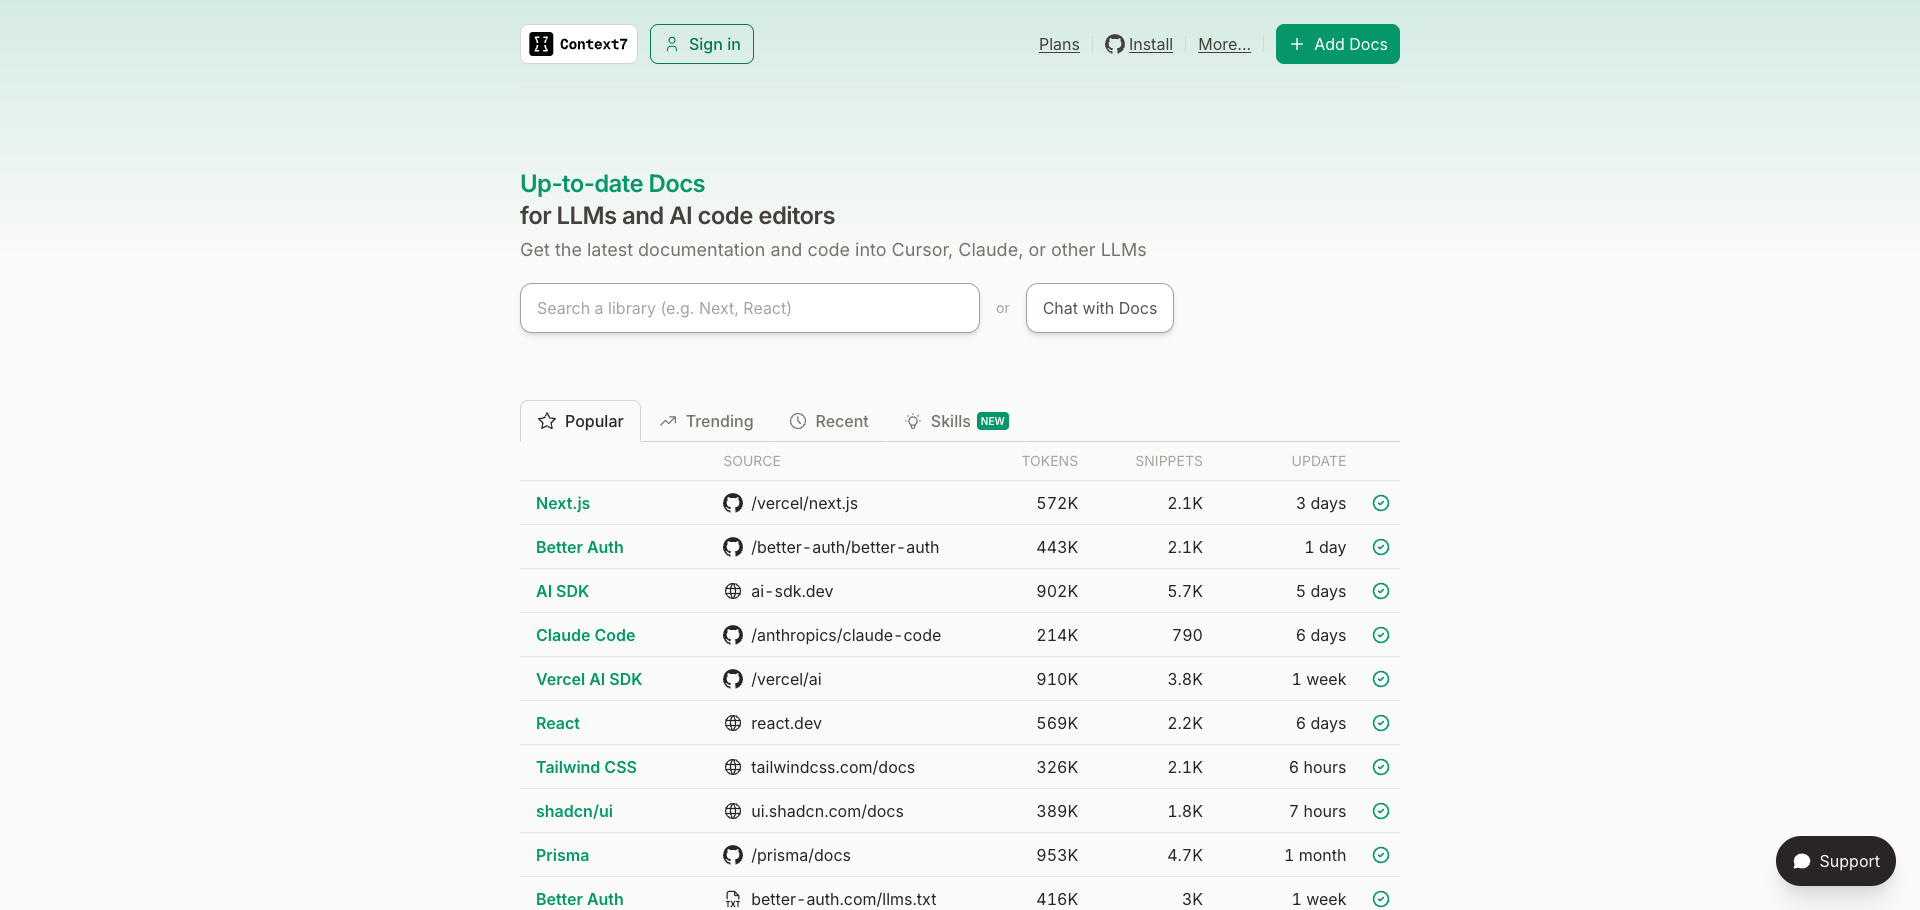Click the clock icon on the Recent tab

[798, 421]
